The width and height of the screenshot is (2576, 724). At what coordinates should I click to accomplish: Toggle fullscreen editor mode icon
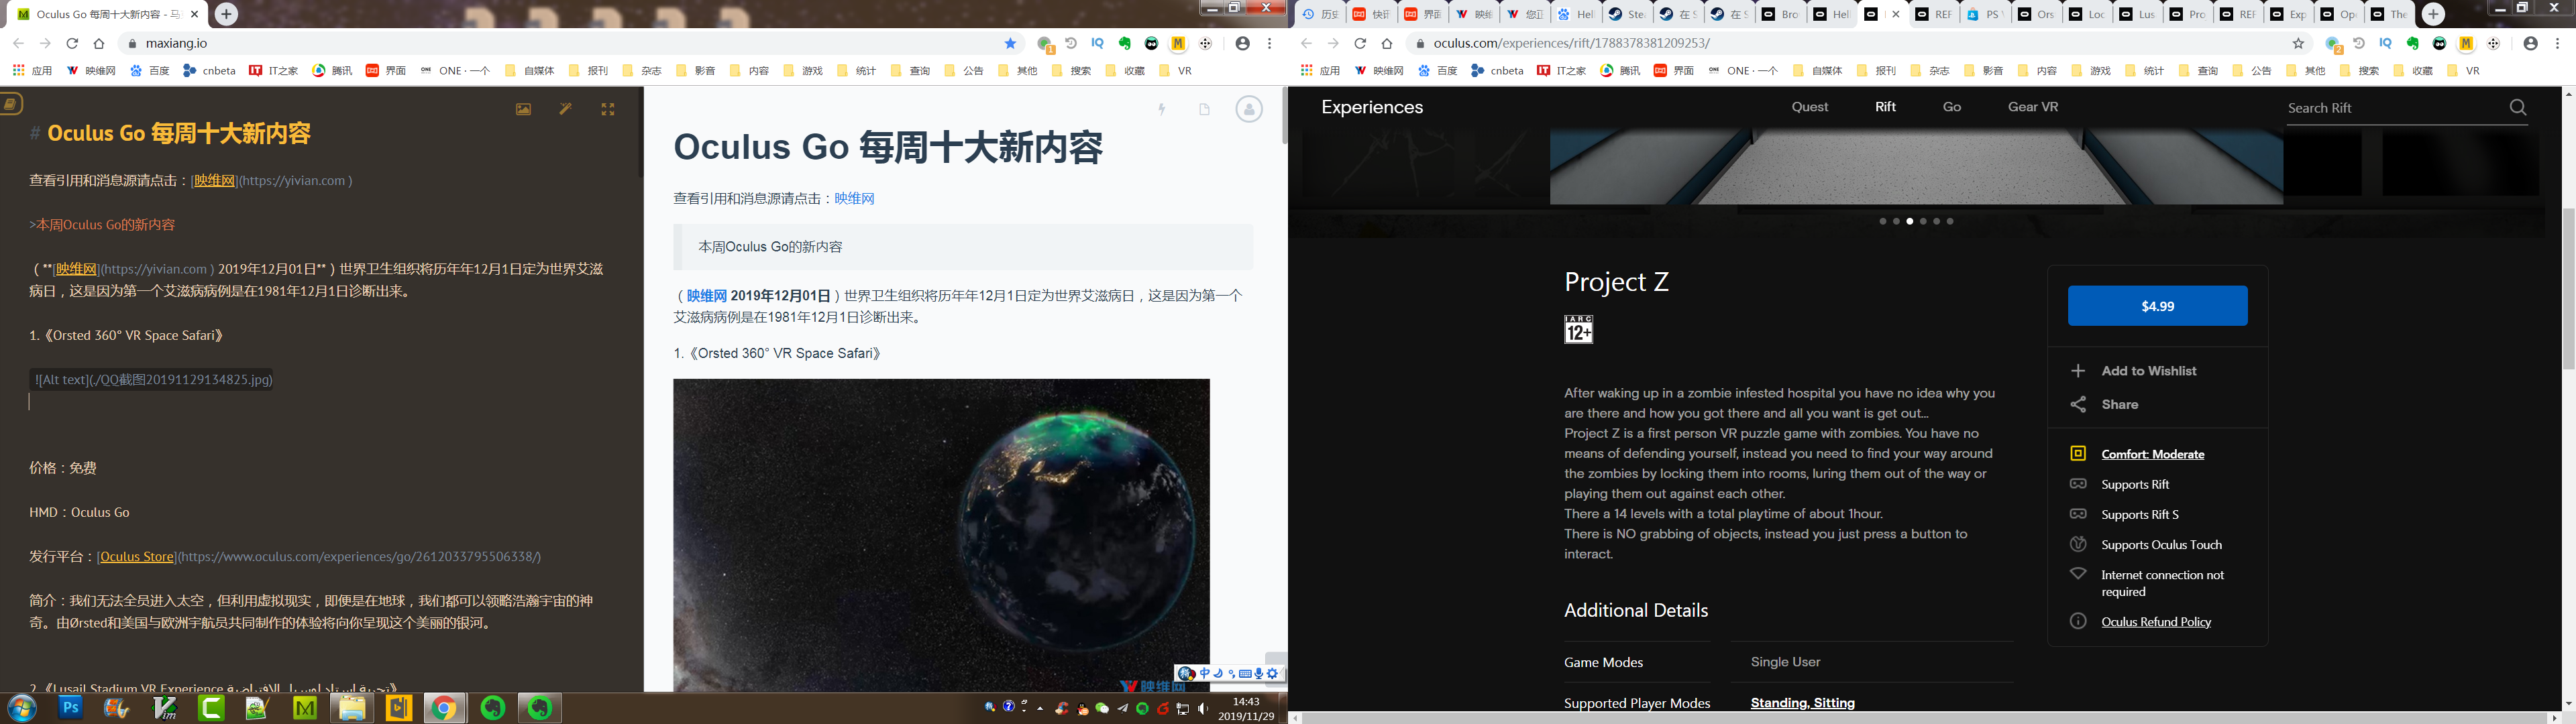coord(607,109)
